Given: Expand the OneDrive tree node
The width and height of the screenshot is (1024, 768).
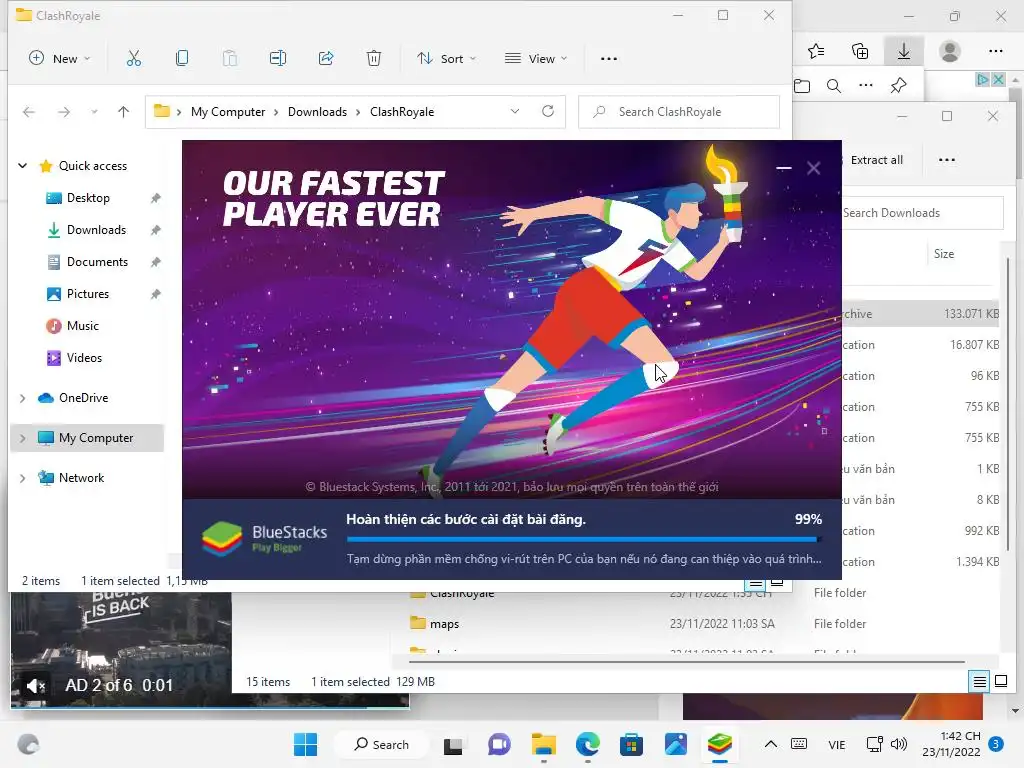Looking at the screenshot, I should point(23,398).
